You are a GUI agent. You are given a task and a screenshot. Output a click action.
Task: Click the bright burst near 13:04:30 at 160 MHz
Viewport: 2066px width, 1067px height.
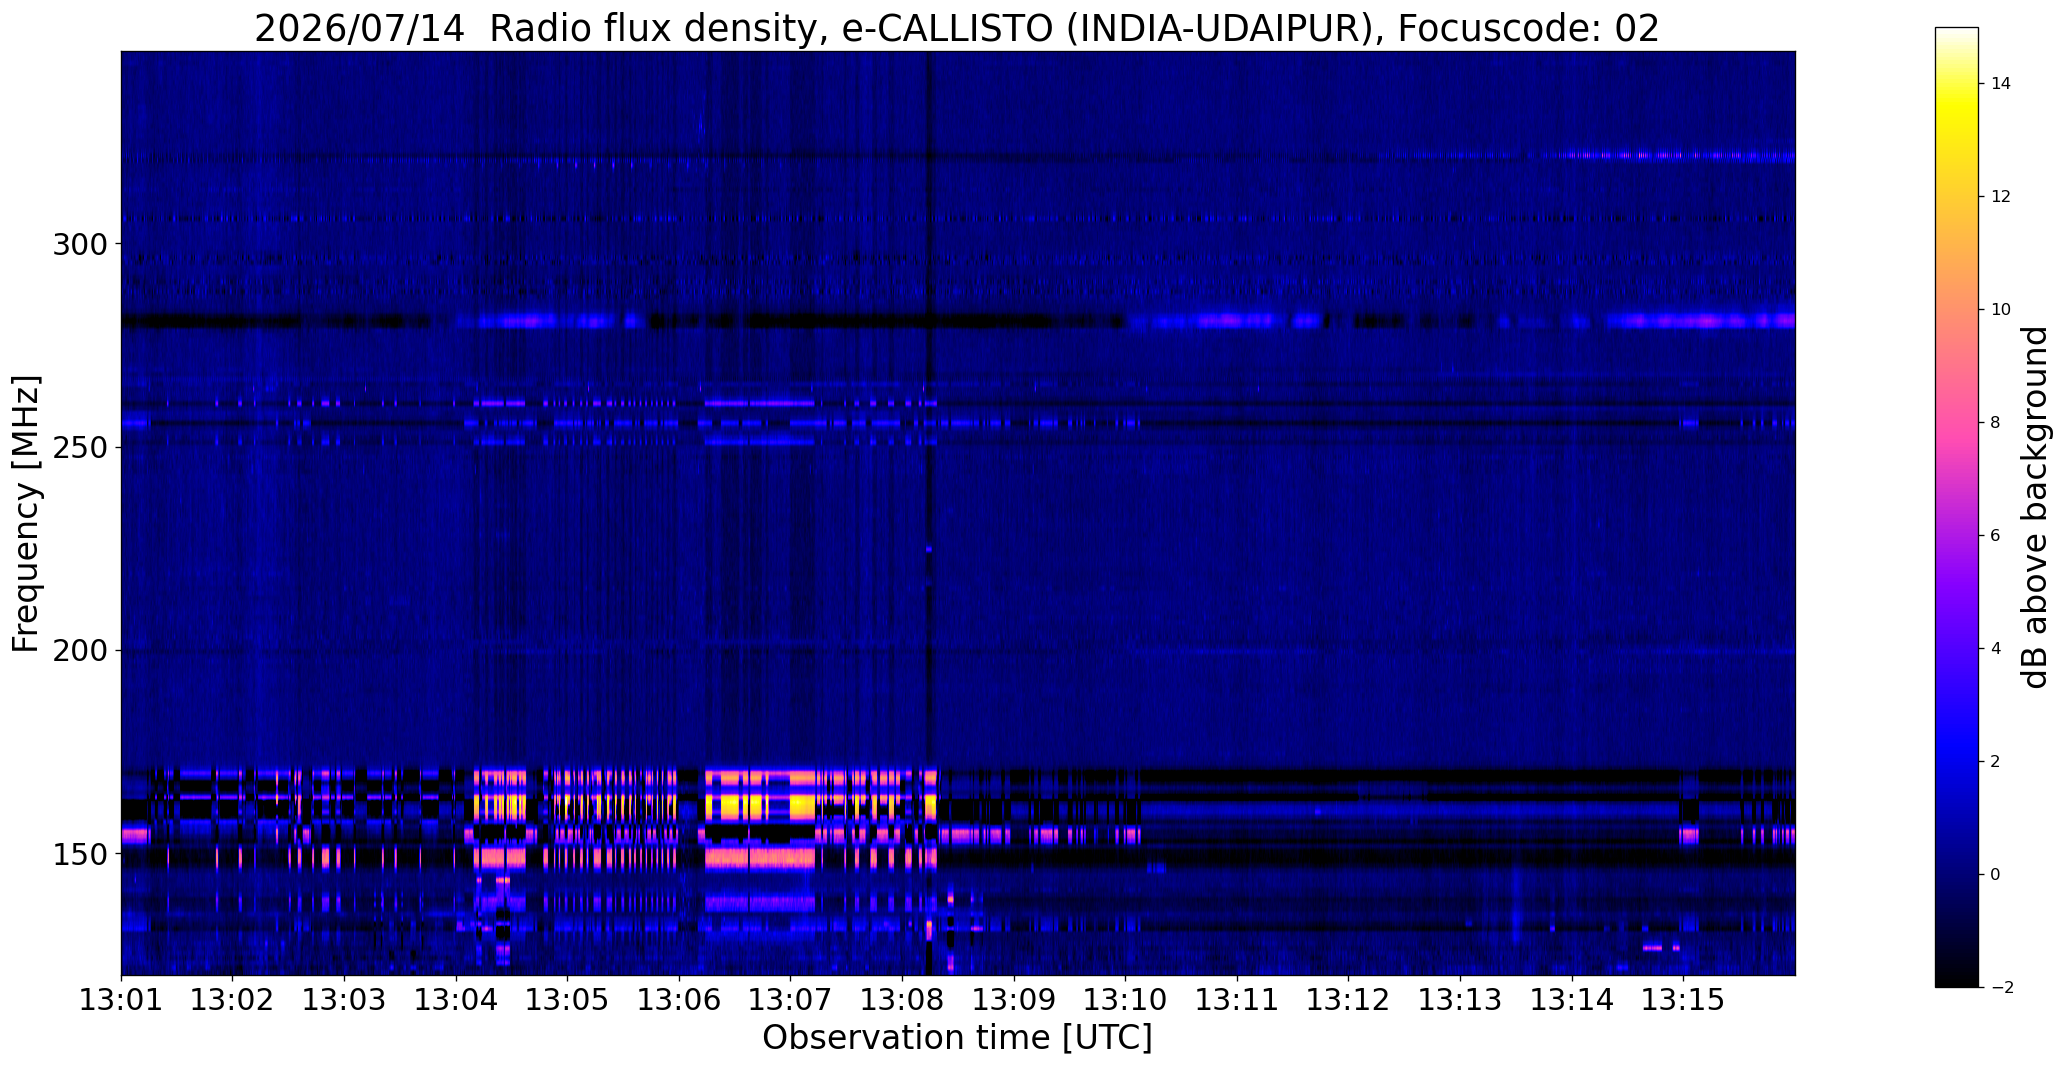(x=500, y=806)
